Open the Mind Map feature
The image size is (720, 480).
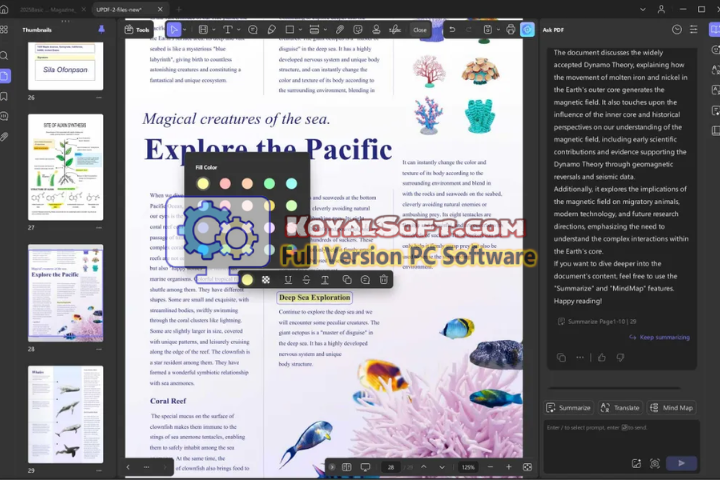pos(672,408)
